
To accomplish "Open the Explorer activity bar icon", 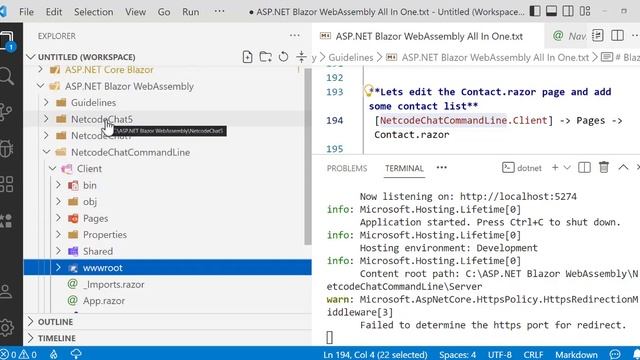I will pos(7,42).
